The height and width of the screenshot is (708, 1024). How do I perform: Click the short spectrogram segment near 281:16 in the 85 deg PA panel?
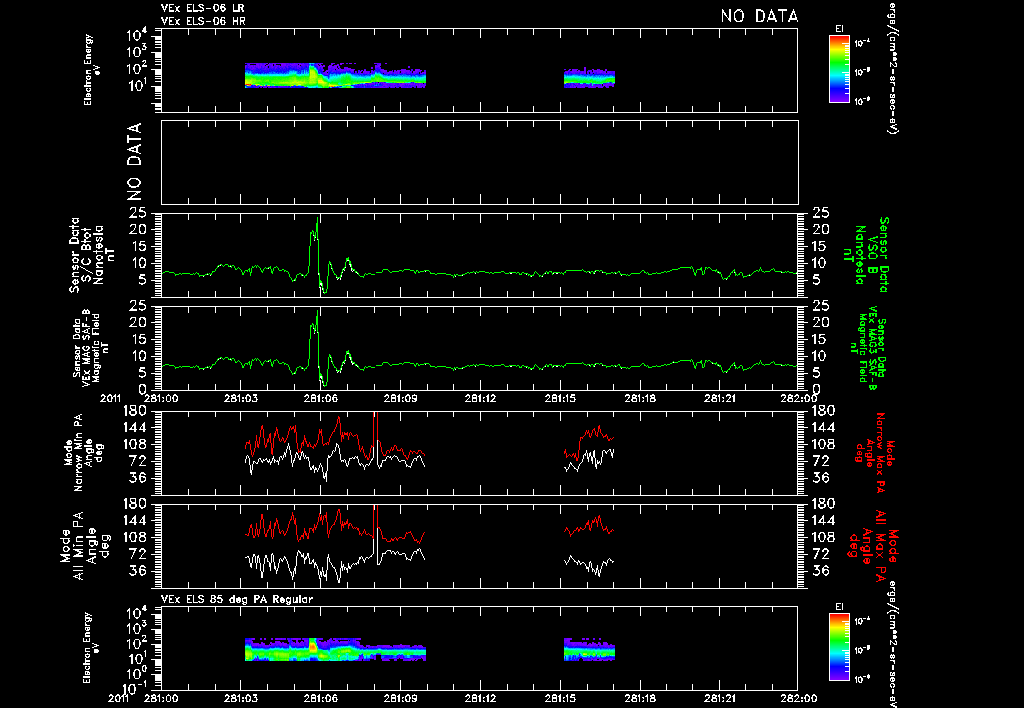coord(589,650)
